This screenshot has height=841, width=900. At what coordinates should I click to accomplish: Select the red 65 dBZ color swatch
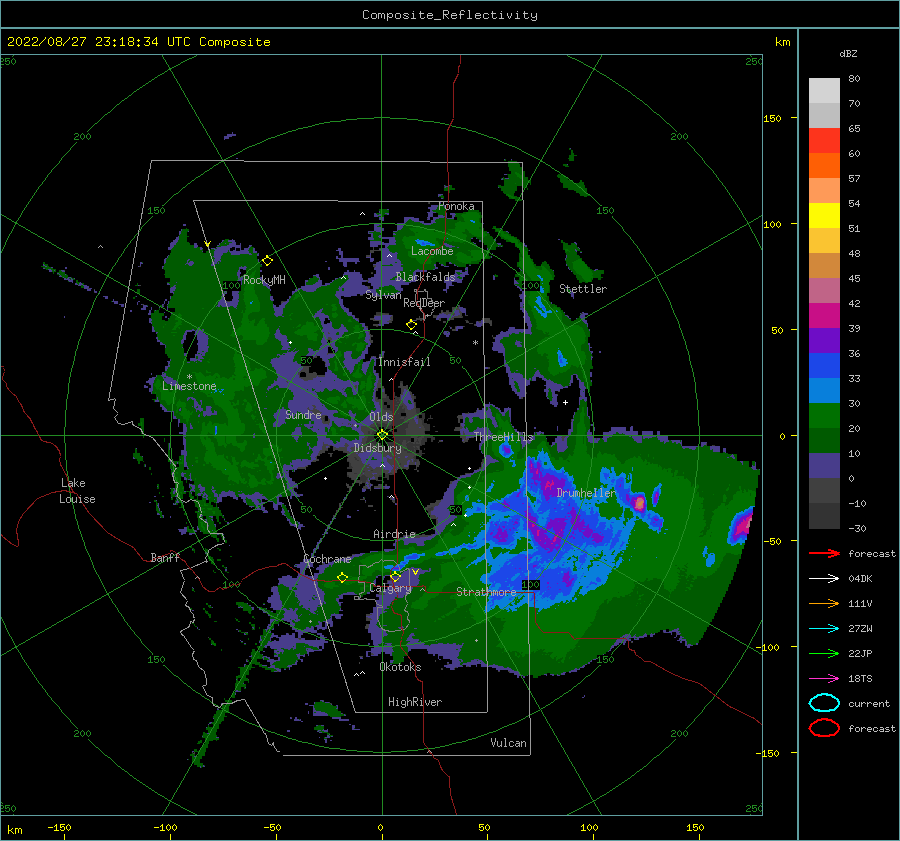tap(824, 140)
